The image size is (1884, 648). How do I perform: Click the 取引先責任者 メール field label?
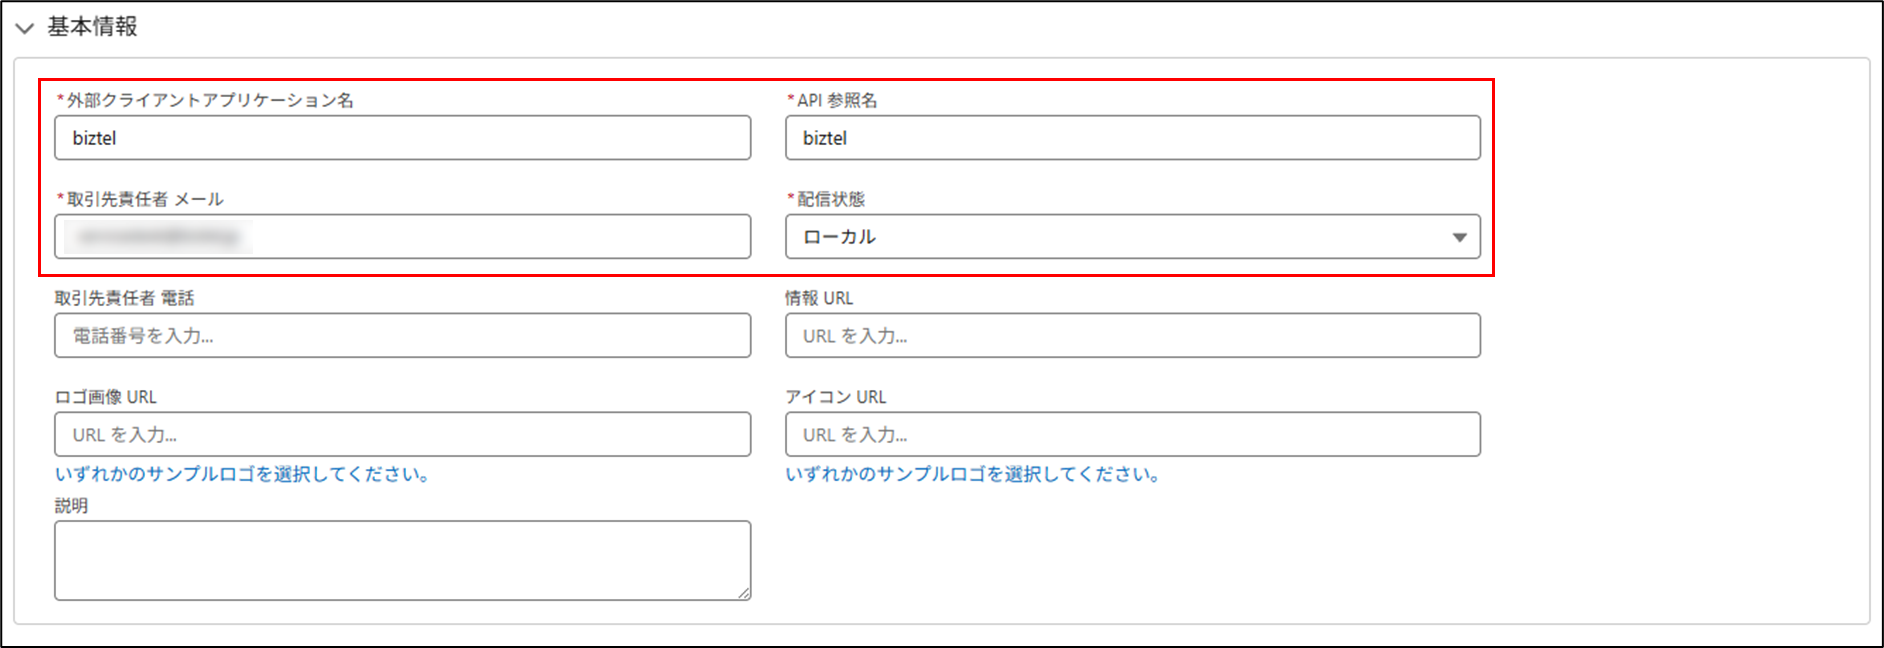[145, 199]
